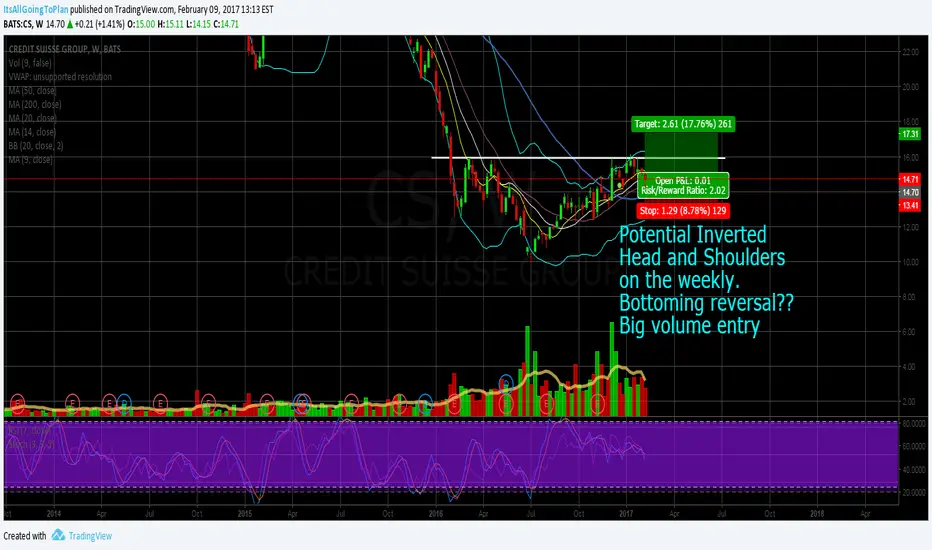
Task: Click the 22.00 price axis label
Action: coord(910,52)
